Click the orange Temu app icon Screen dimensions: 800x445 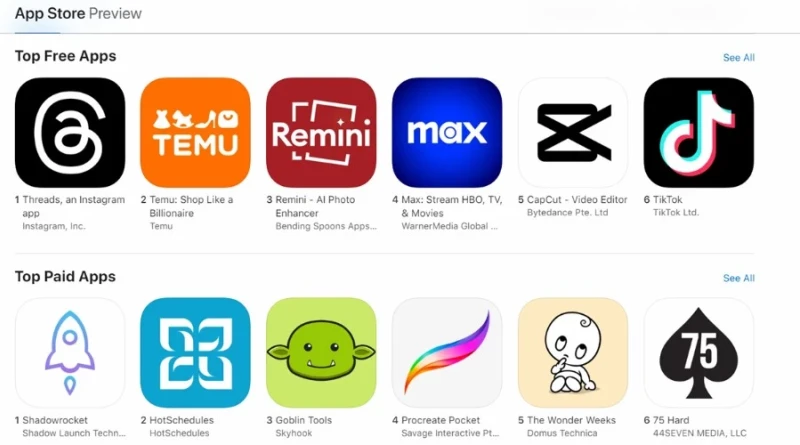tap(195, 133)
